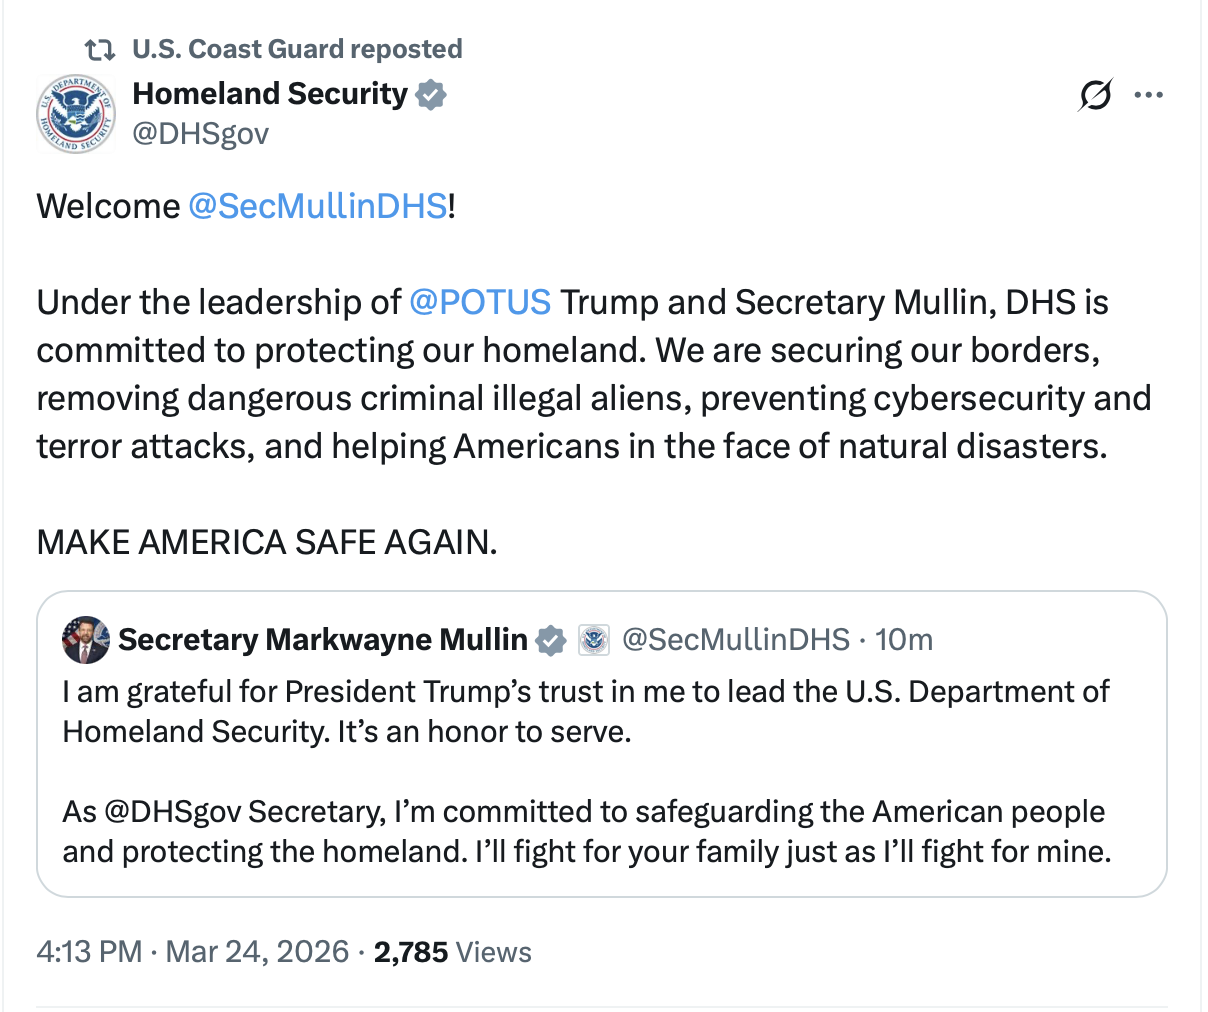Open the 4:13 PM Mar 24, 2026 timestamp
Screen dimensions: 1208x1012
[193, 951]
